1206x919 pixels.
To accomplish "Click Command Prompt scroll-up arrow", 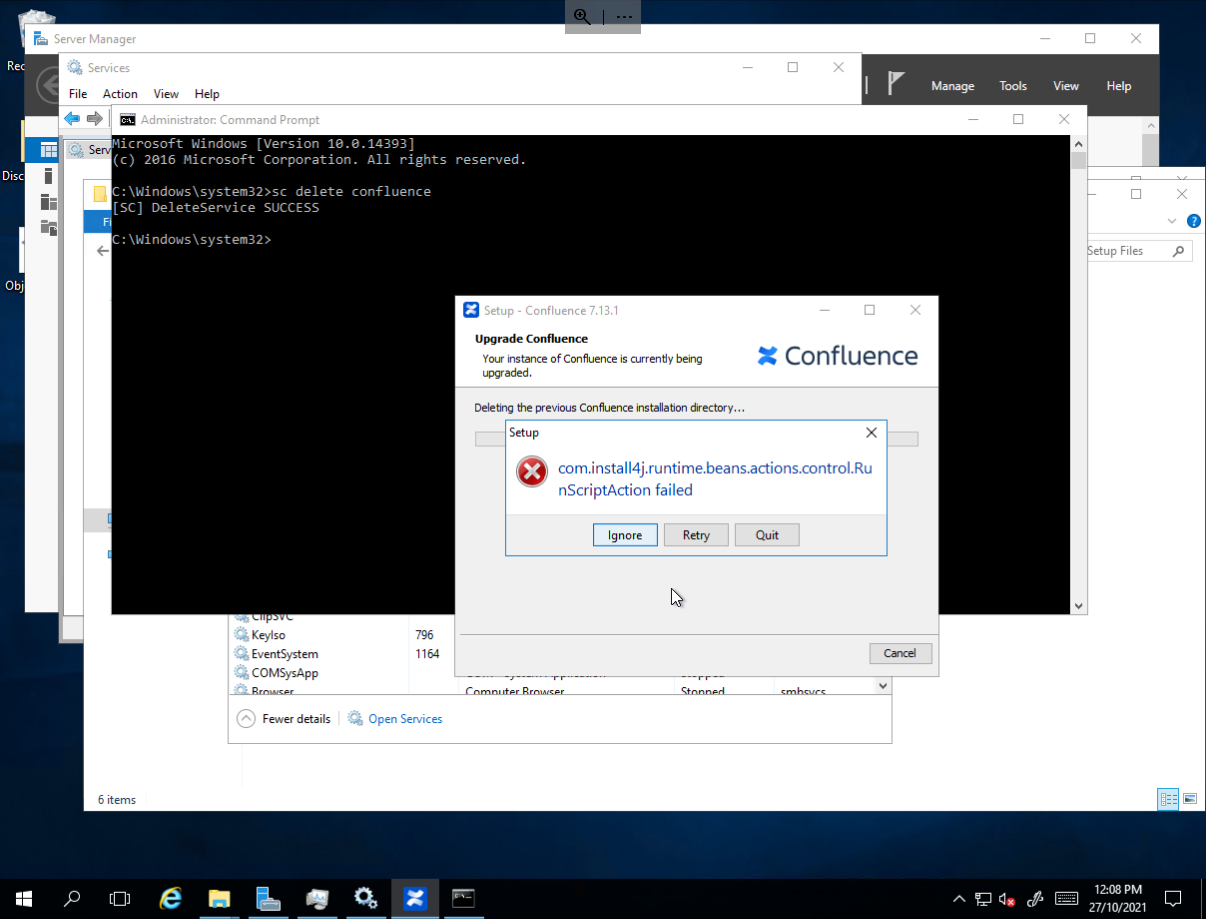I will (1078, 143).
